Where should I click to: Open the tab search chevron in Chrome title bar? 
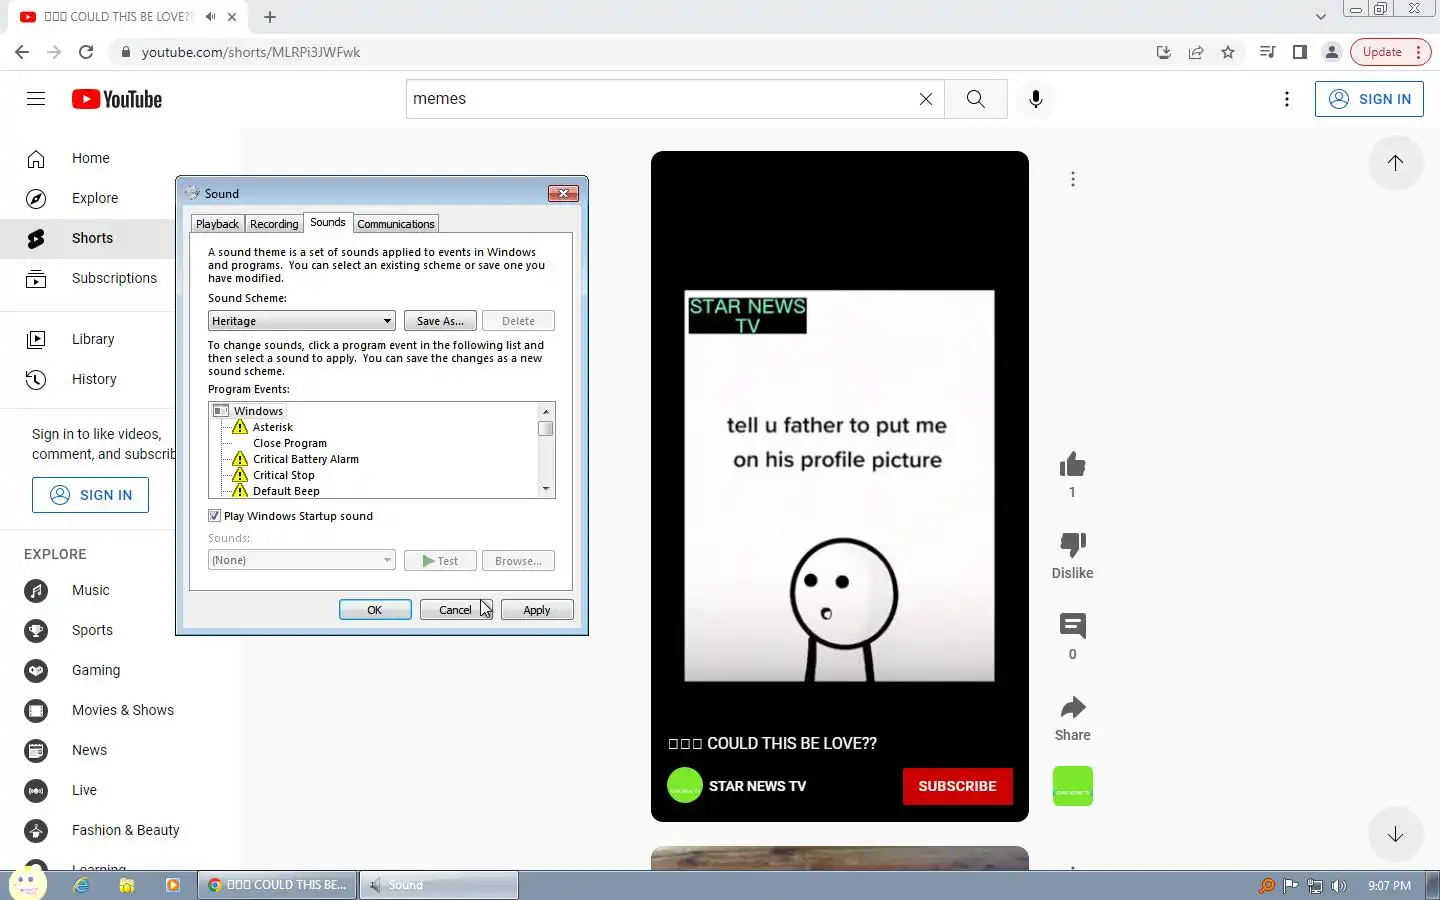[x=1321, y=17]
